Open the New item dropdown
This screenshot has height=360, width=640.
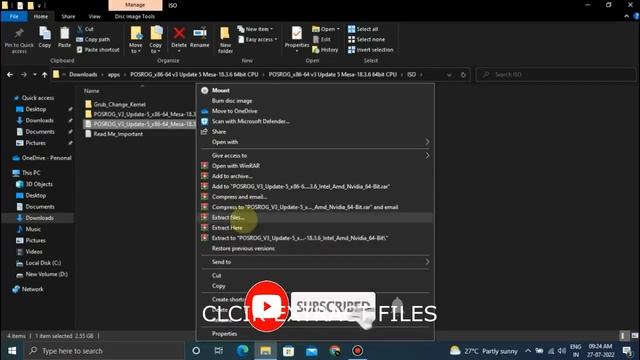255,29
